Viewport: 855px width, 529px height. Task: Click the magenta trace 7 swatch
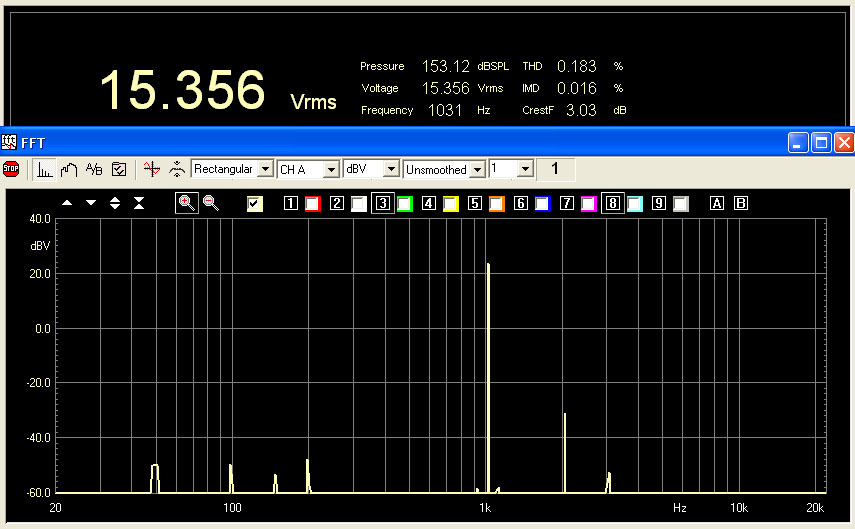(589, 204)
